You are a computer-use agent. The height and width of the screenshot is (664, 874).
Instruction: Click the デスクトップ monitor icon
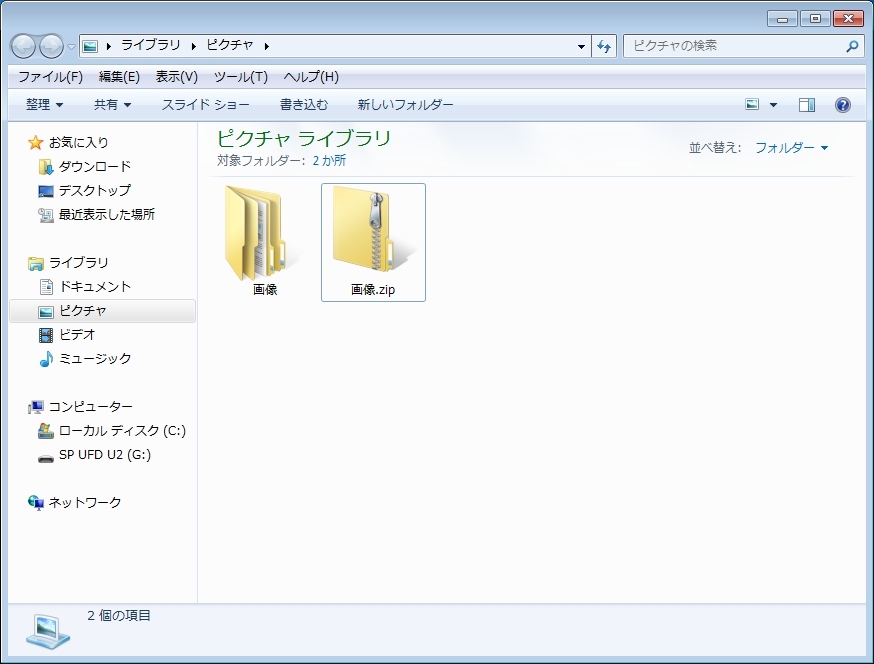pyautogui.click(x=45, y=191)
